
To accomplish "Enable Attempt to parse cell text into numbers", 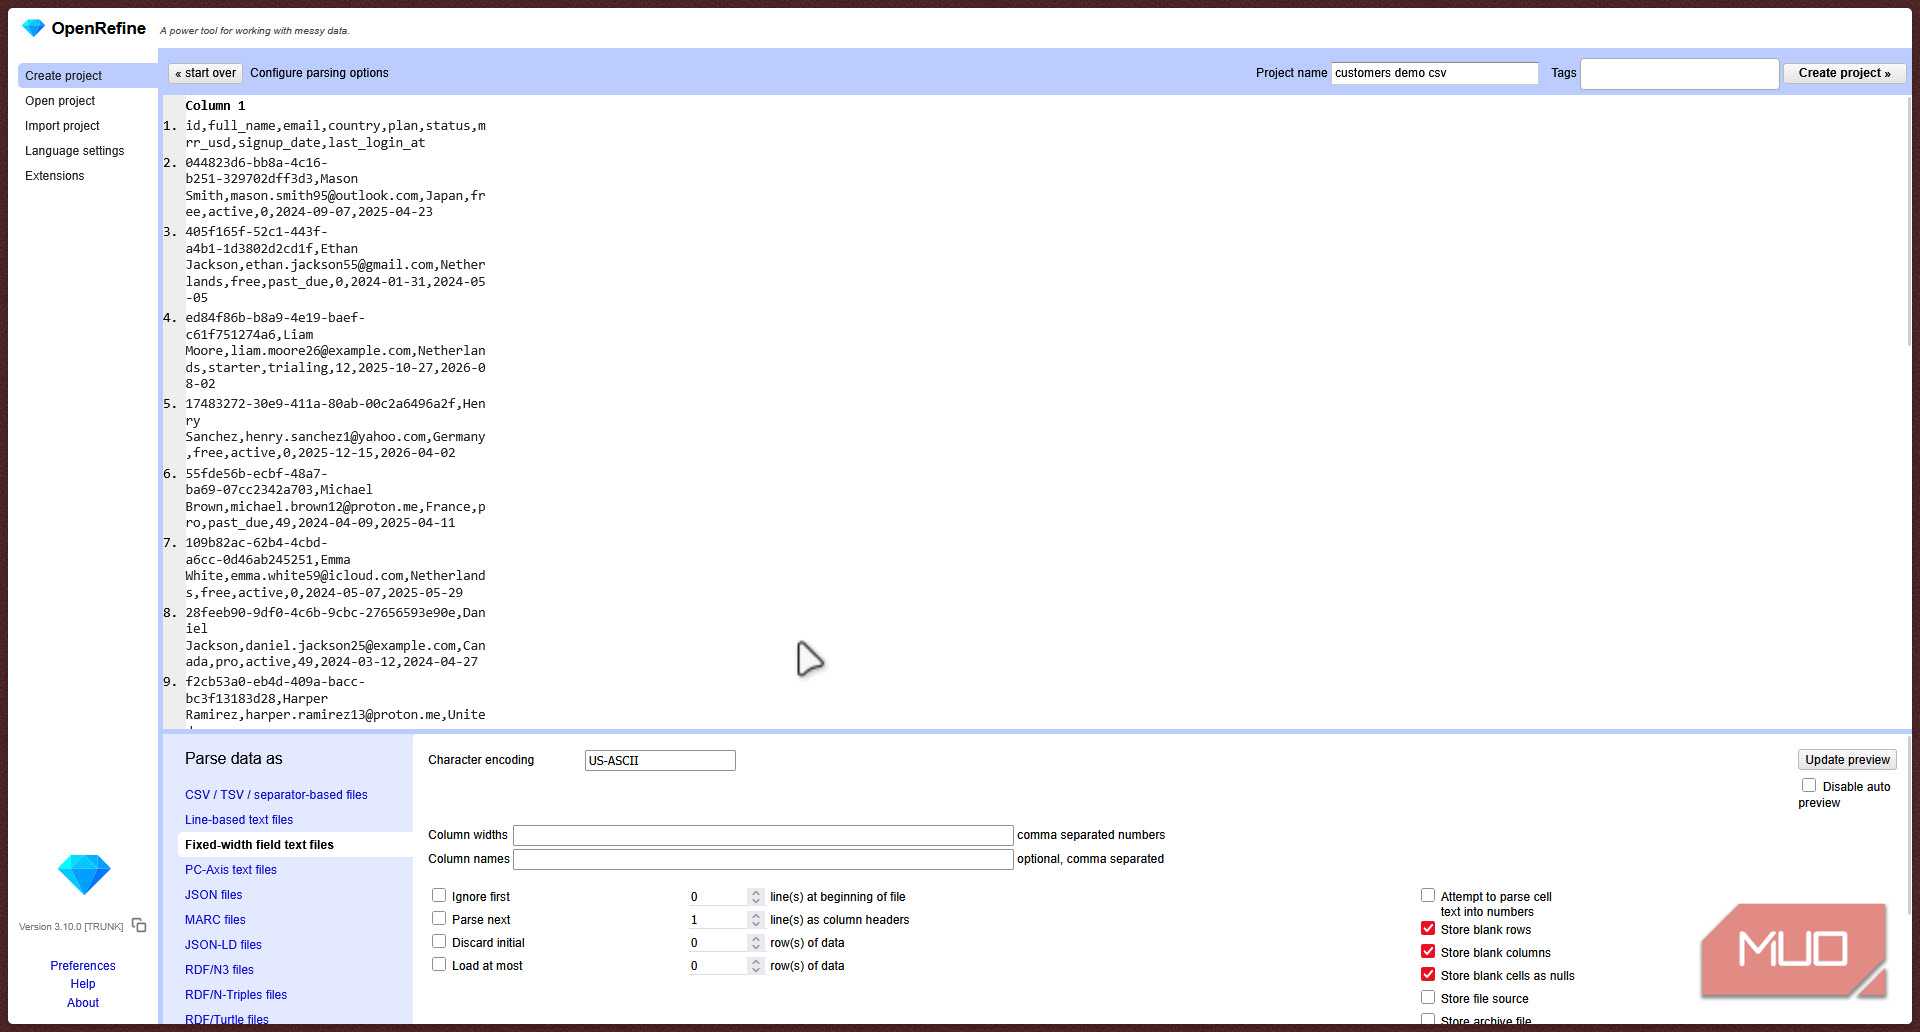I will click(x=1428, y=895).
